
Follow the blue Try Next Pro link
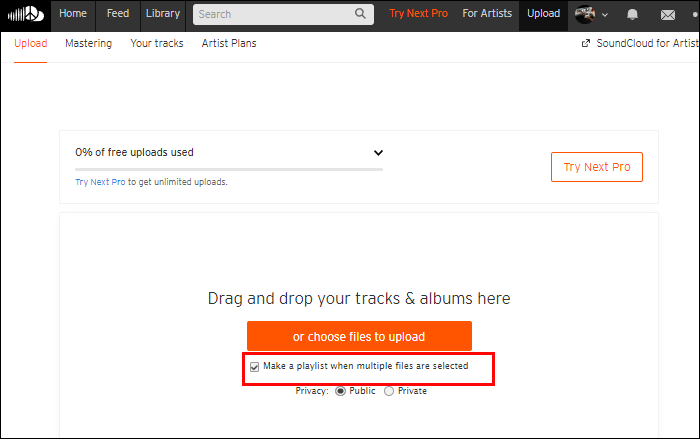(100, 182)
